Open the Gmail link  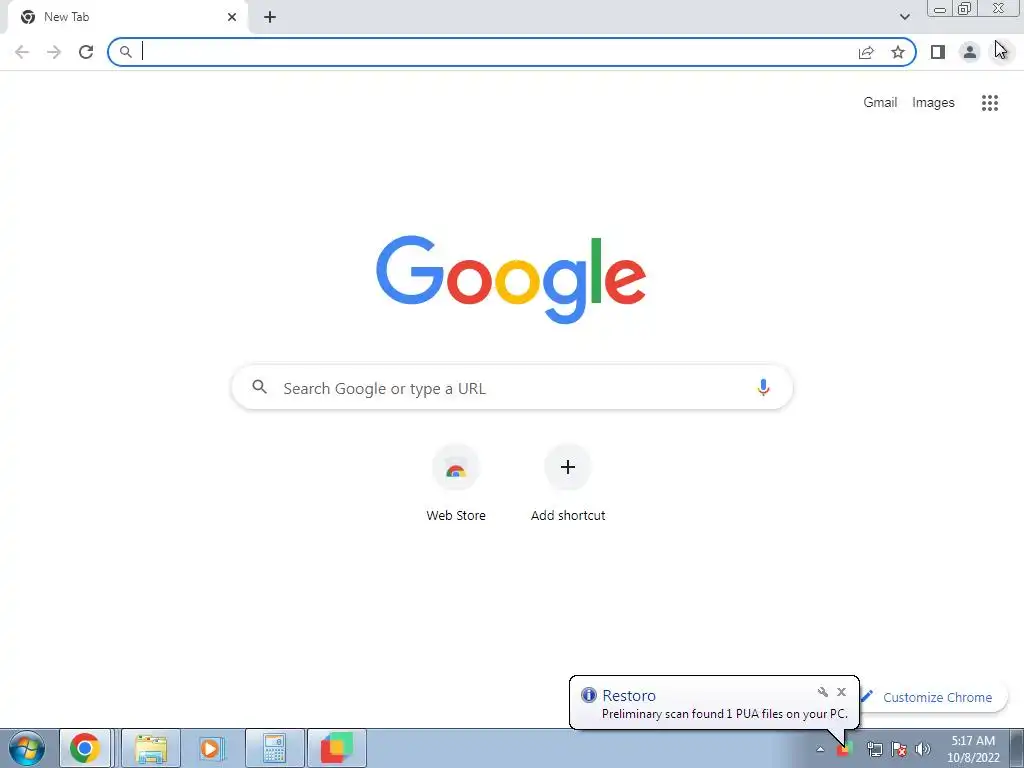point(880,103)
